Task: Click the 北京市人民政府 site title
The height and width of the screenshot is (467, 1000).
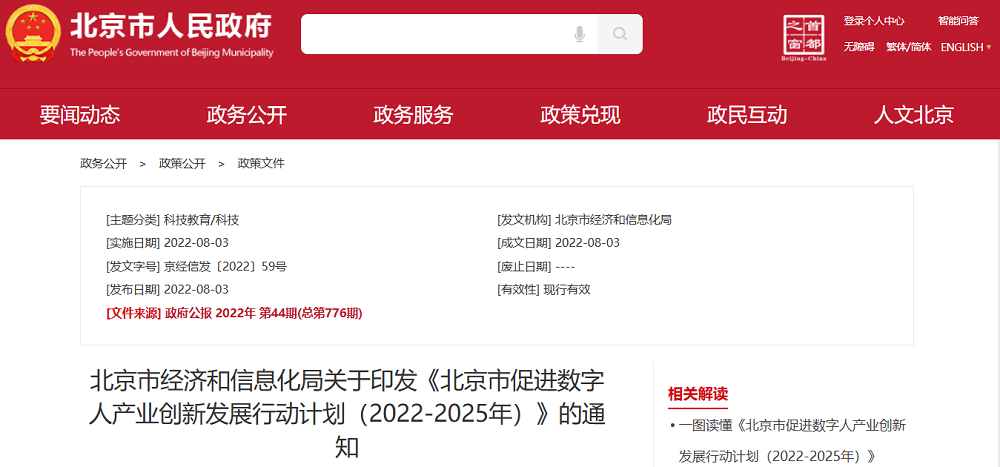Action: point(172,27)
